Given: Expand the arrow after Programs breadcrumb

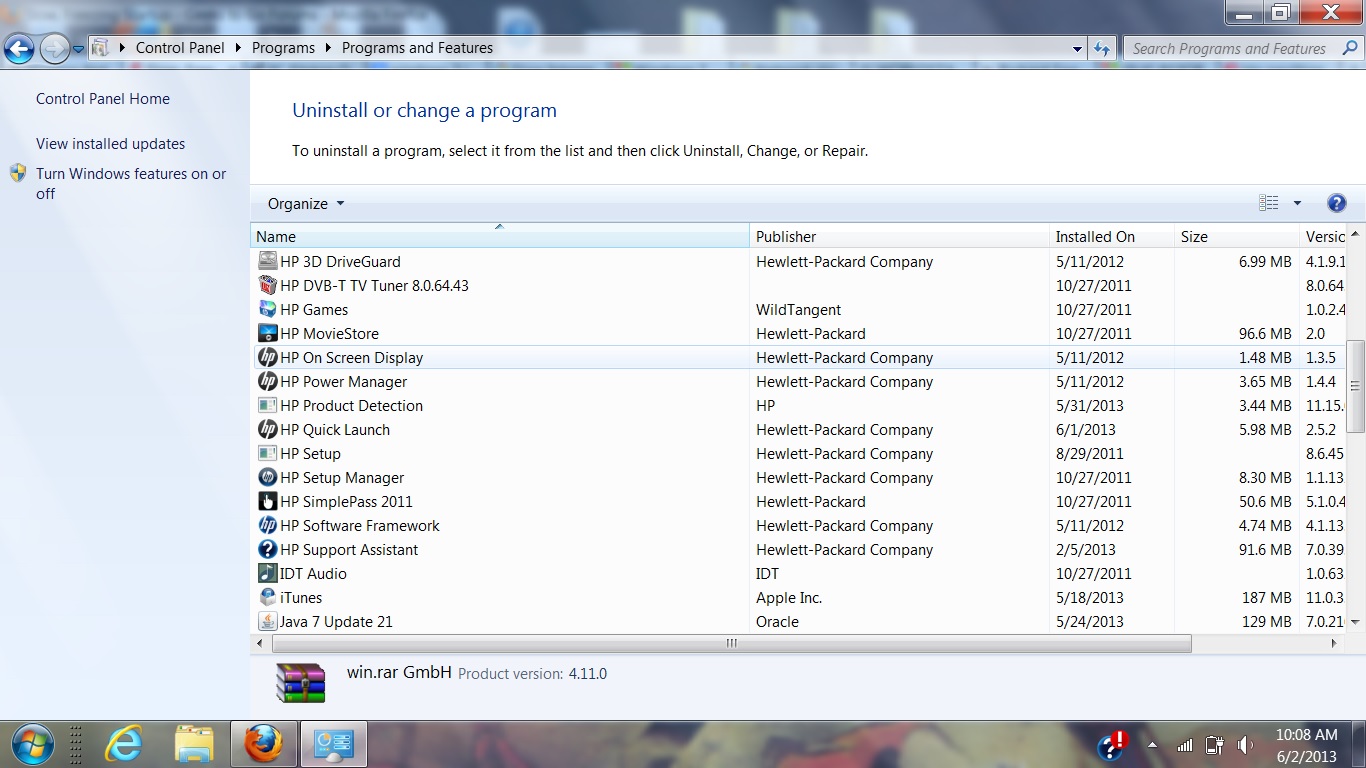Looking at the screenshot, I should (328, 48).
